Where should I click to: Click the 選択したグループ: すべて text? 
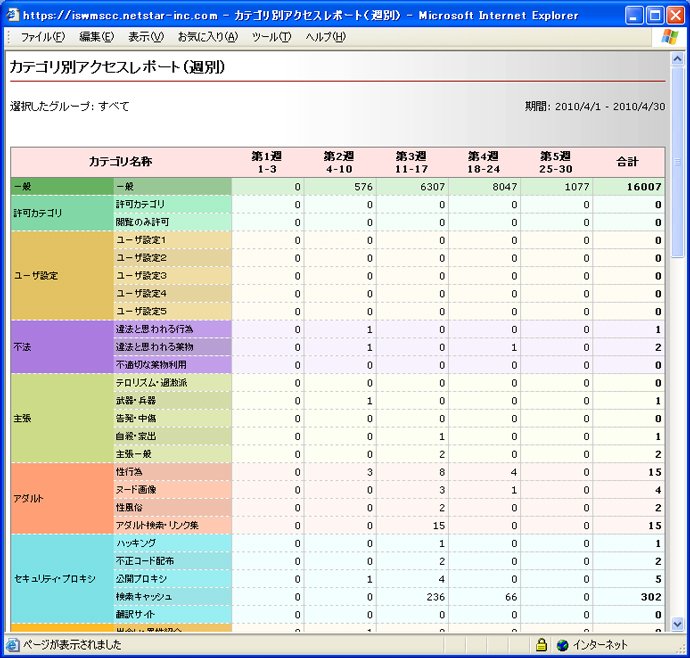pyautogui.click(x=70, y=107)
